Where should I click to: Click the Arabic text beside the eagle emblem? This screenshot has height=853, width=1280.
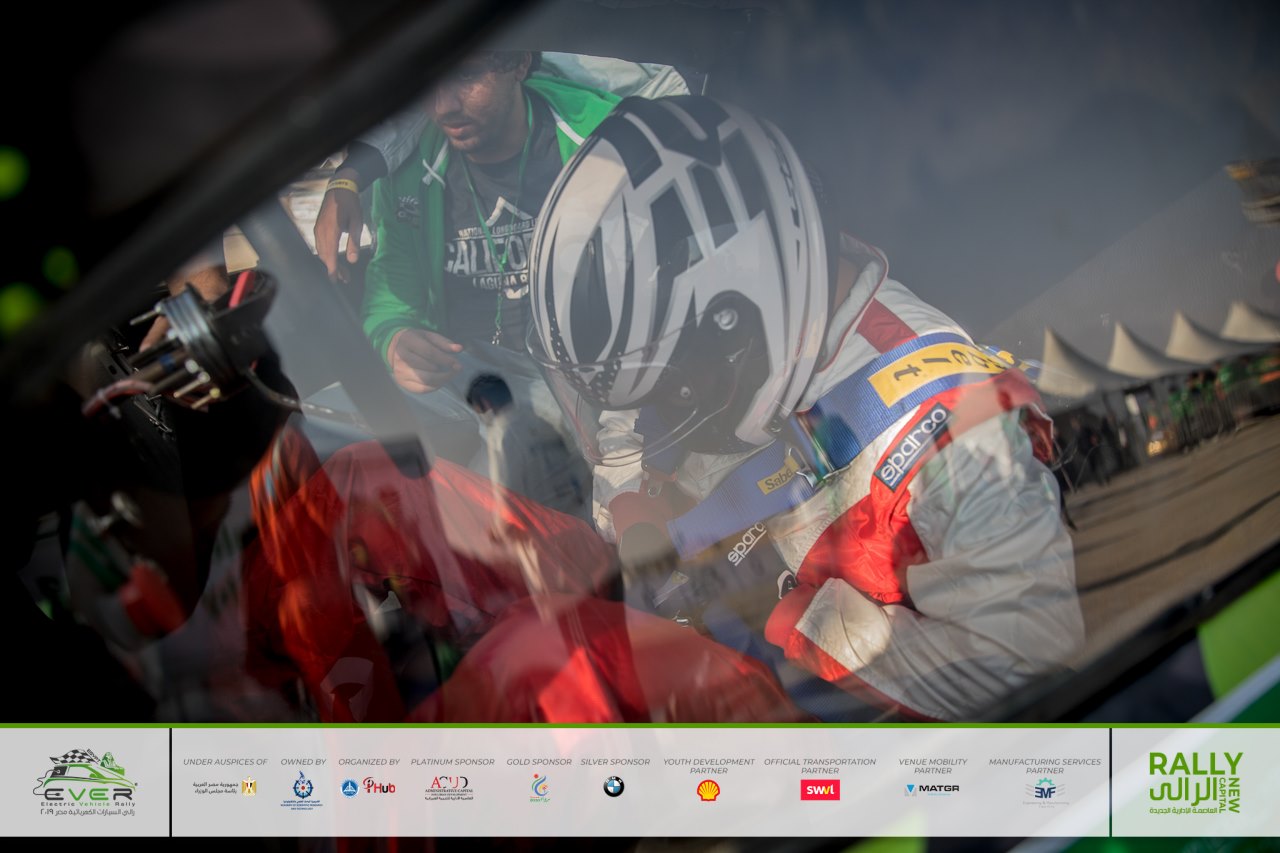click(215, 787)
